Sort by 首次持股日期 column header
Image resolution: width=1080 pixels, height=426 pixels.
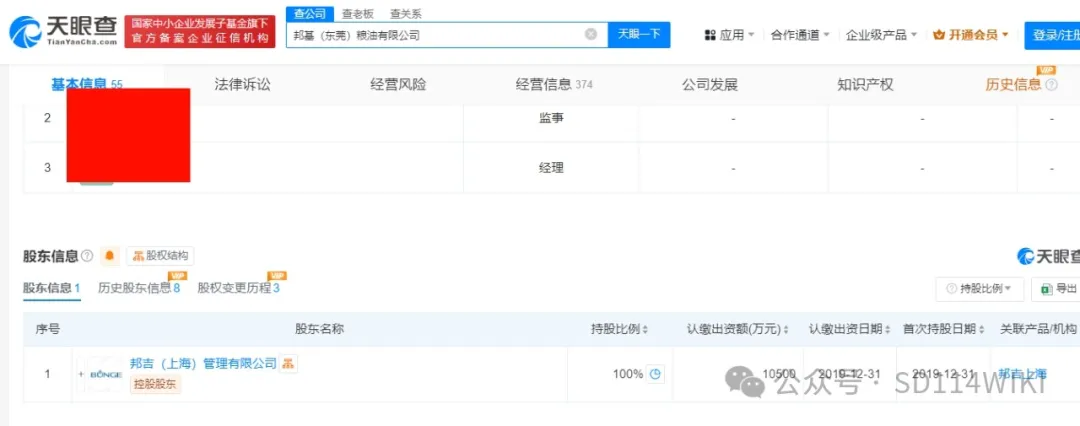944,329
